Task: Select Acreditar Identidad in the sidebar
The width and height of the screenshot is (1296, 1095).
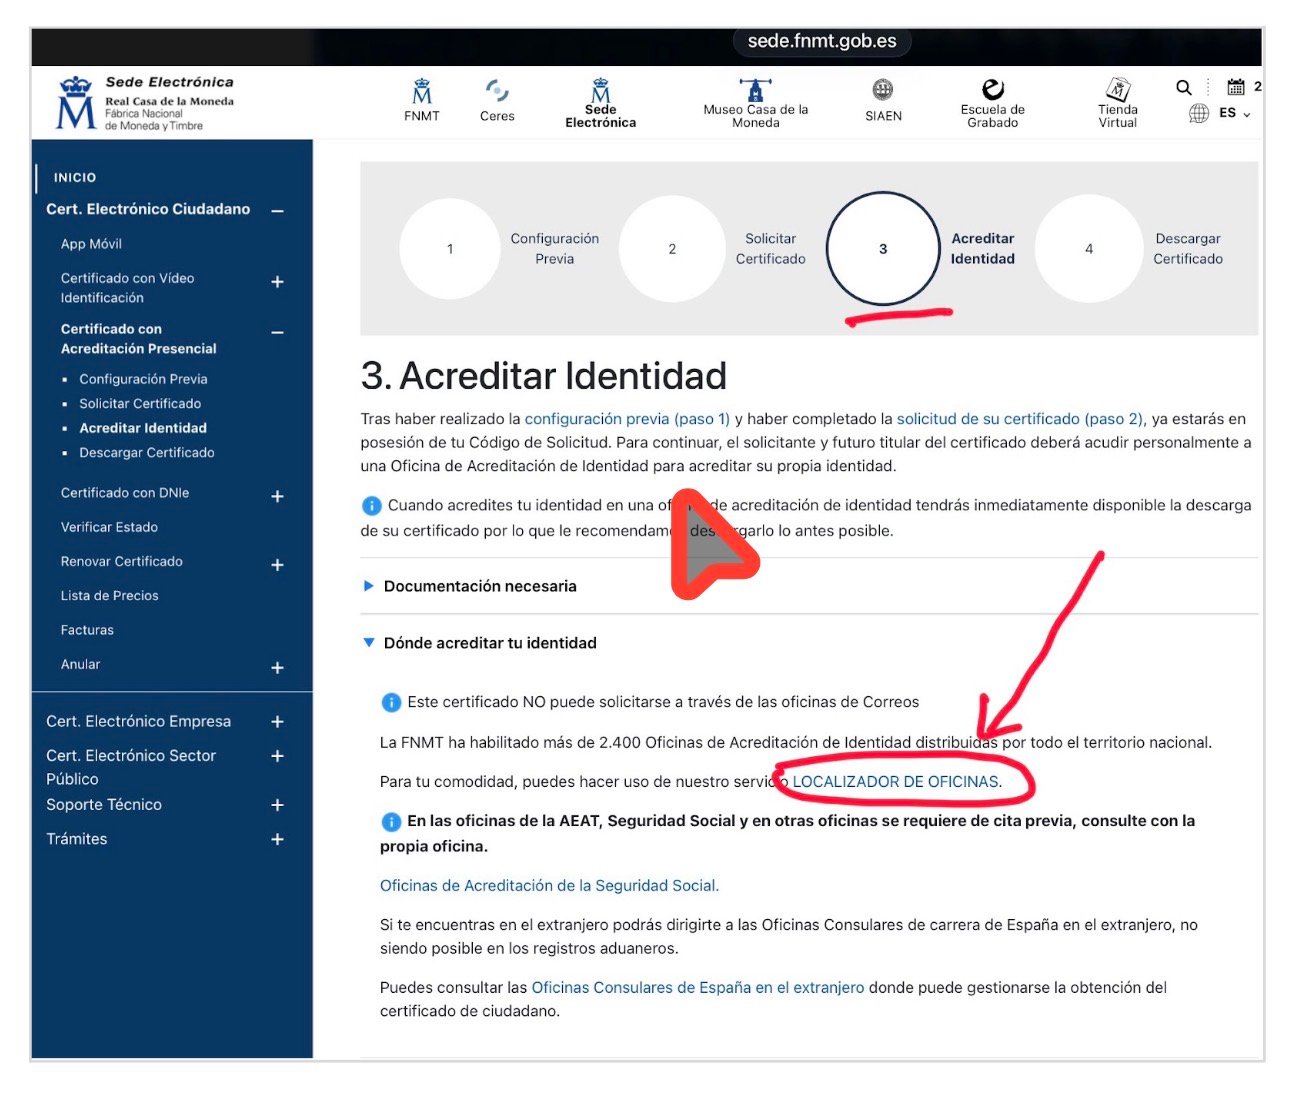Action: (143, 427)
